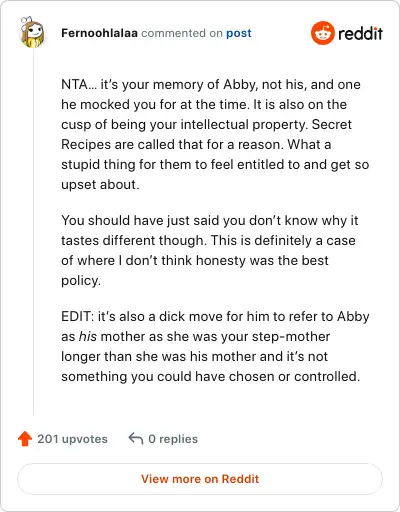This screenshot has width=400, height=512.
Task: Click the orange upvote arrow
Action: (x=25, y=439)
